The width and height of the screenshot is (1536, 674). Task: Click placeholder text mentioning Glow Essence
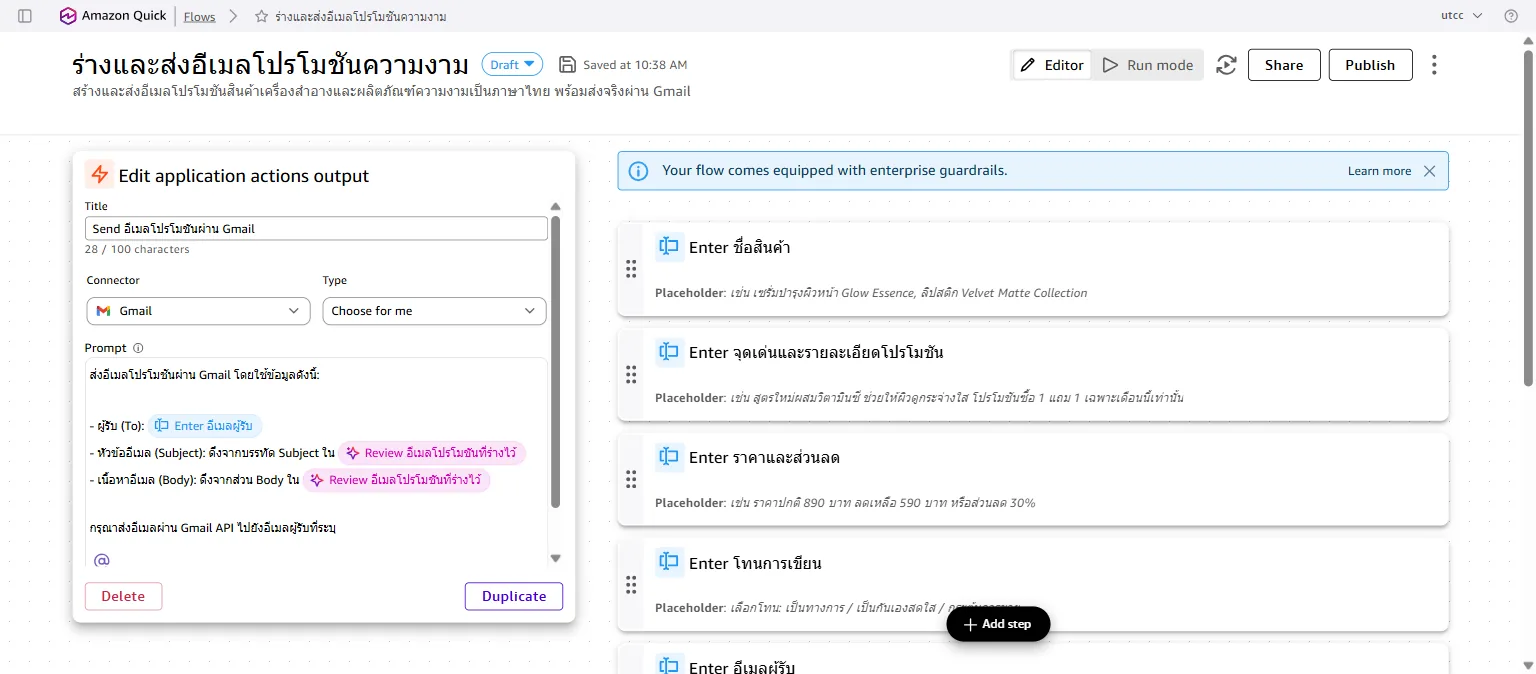click(871, 293)
